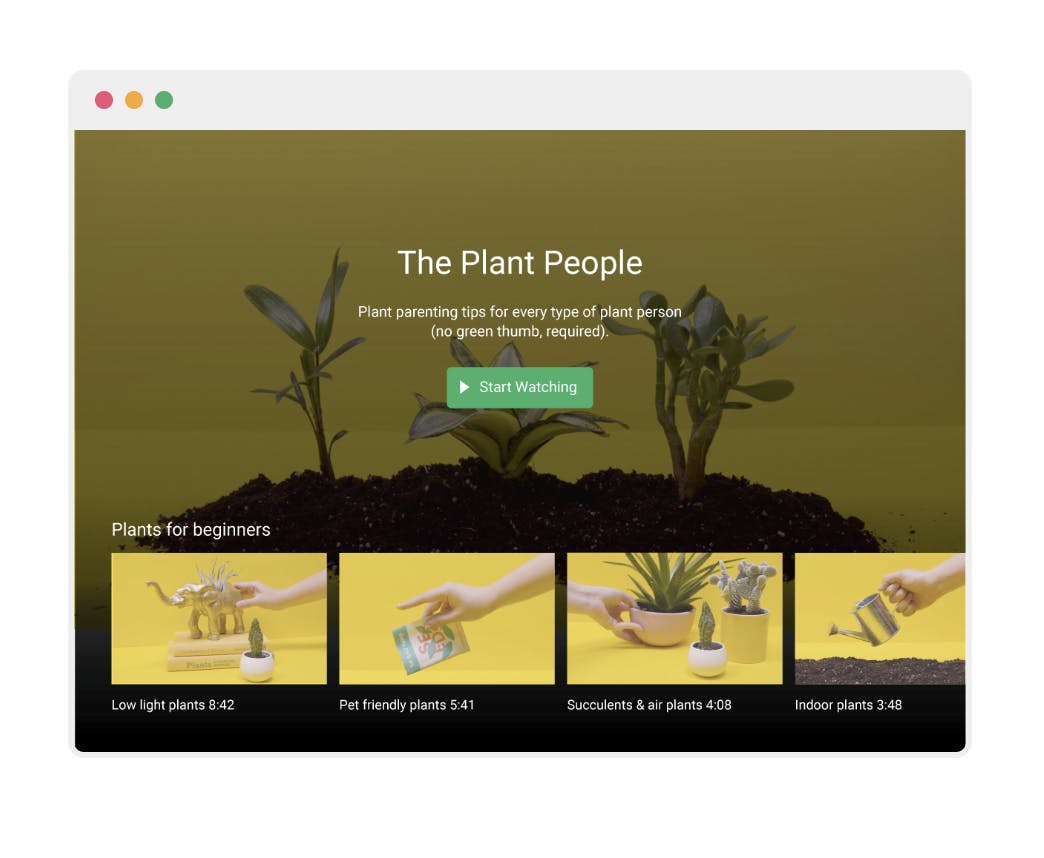This screenshot has width=1044, height=858.
Task: Open the Indoor plants watering can thumbnail
Action: click(x=880, y=618)
